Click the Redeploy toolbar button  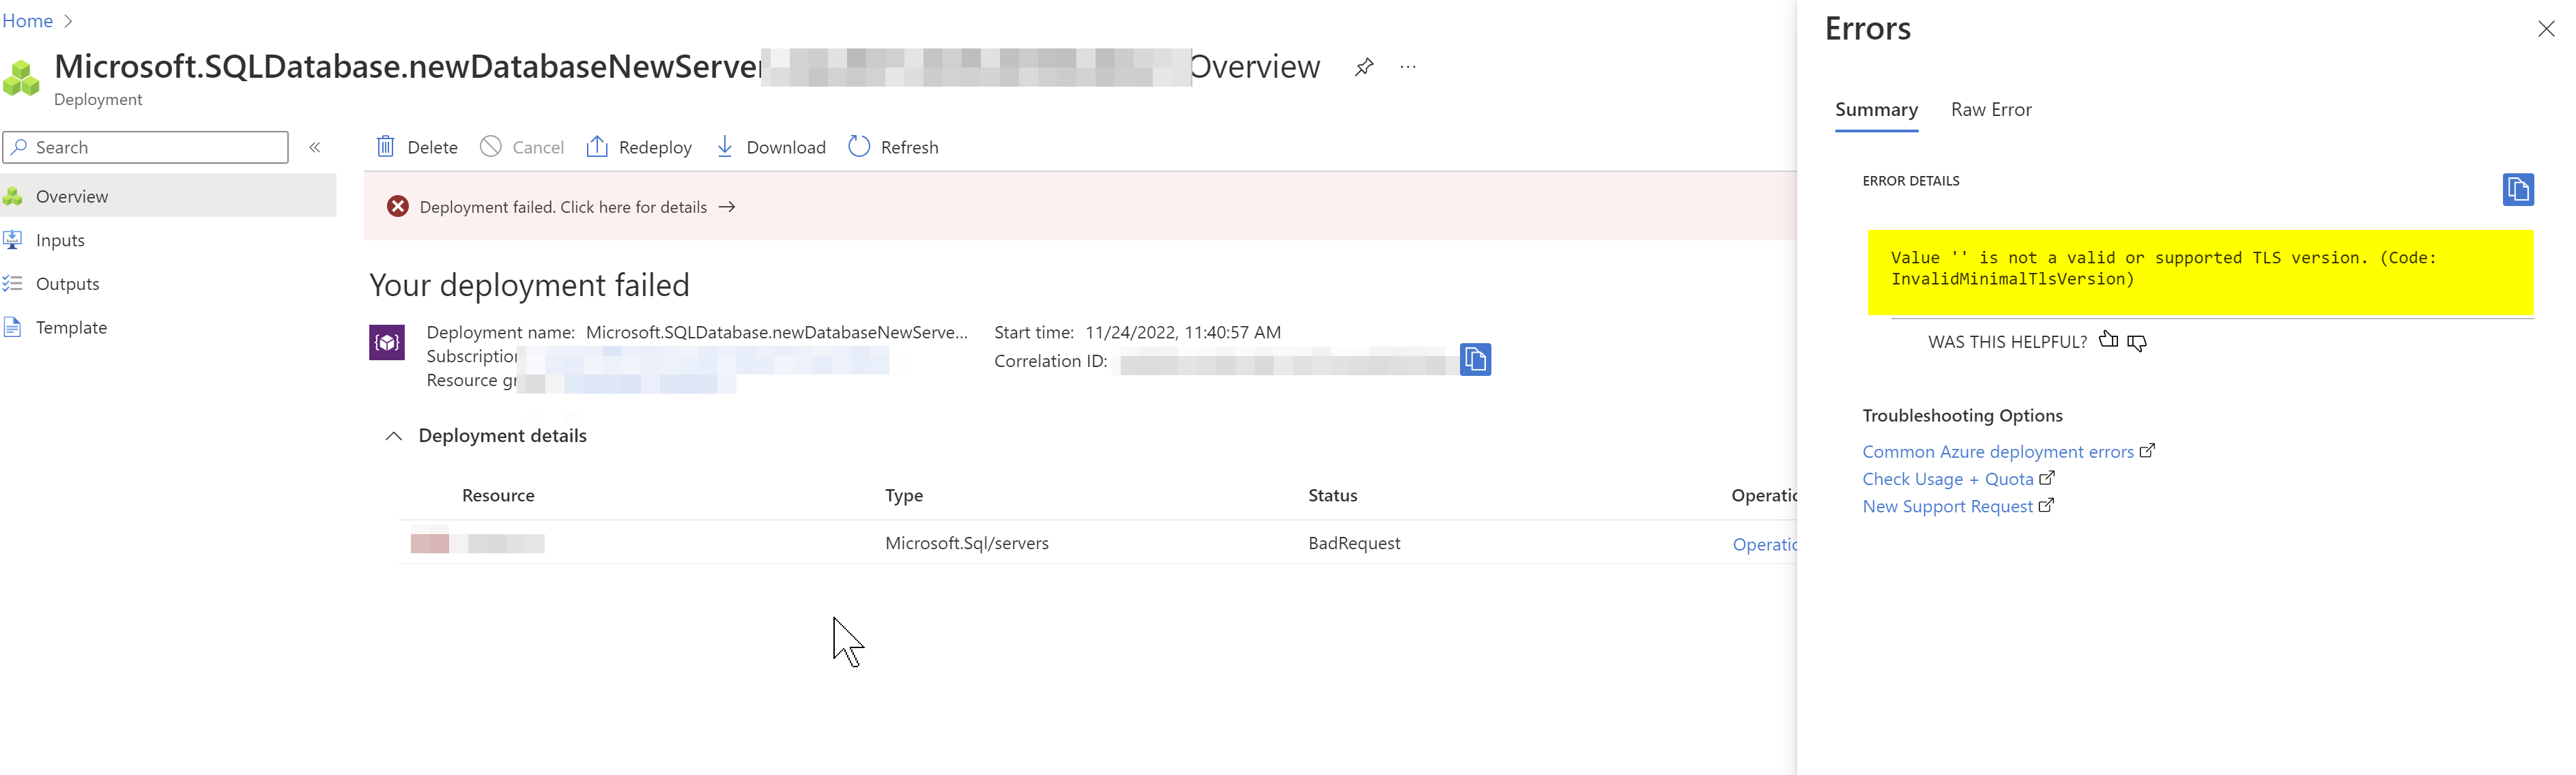(639, 147)
